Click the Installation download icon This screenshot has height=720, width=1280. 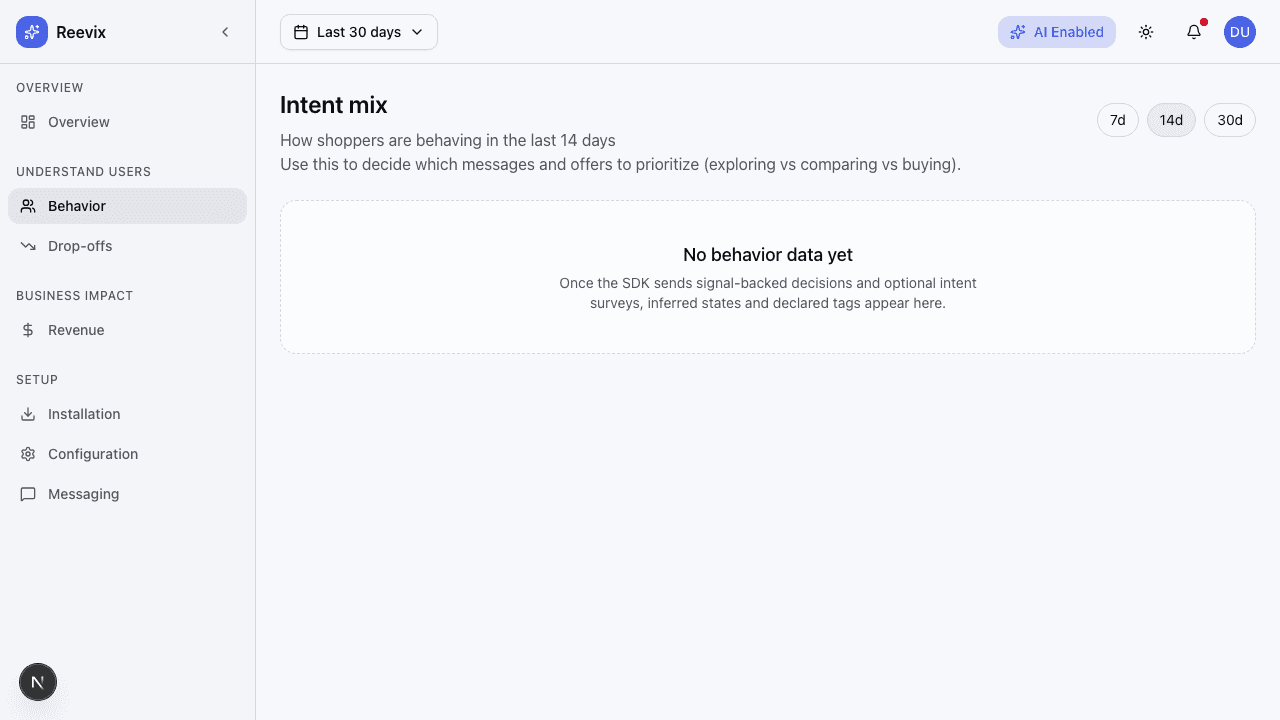[x=28, y=414]
